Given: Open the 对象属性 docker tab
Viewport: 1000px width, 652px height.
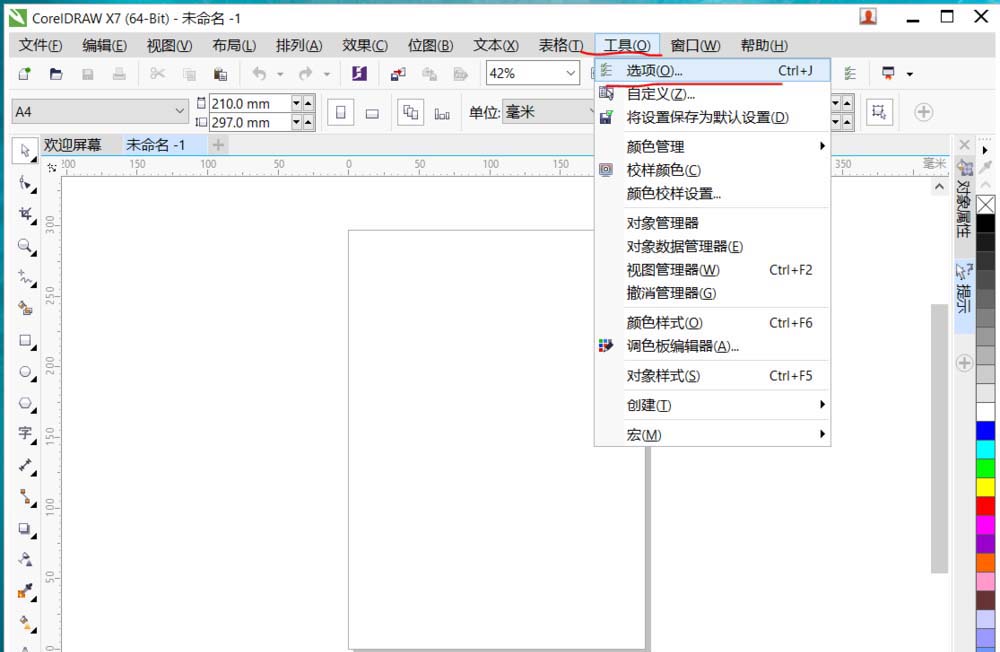Looking at the screenshot, I should pos(964,201).
